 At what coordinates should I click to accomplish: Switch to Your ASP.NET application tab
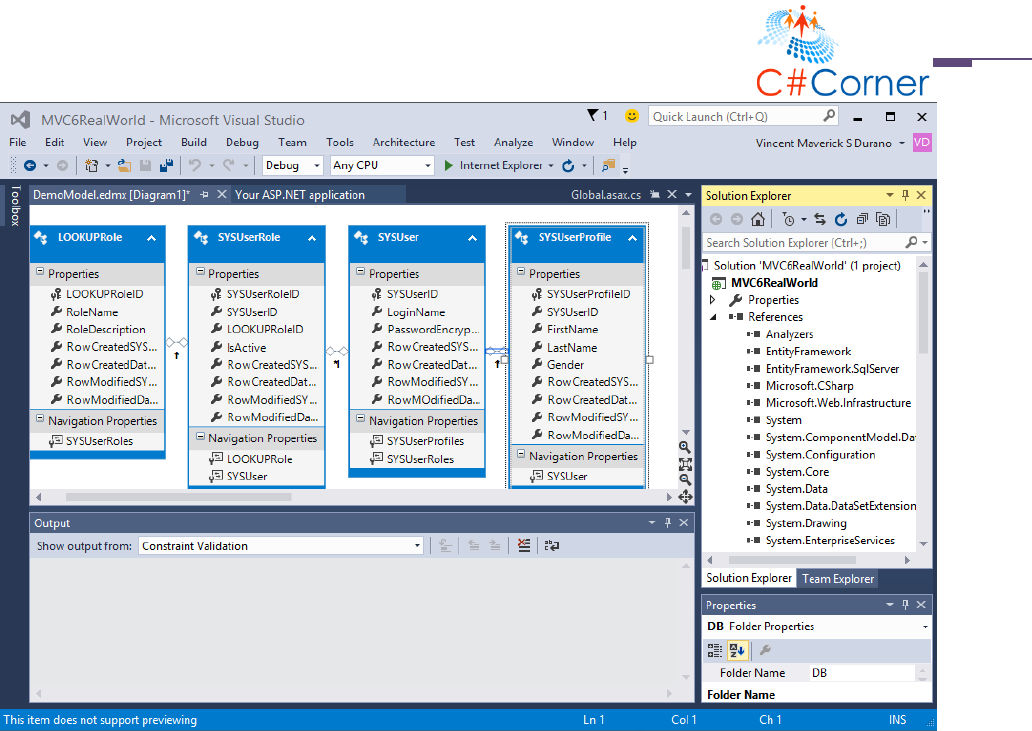299,195
